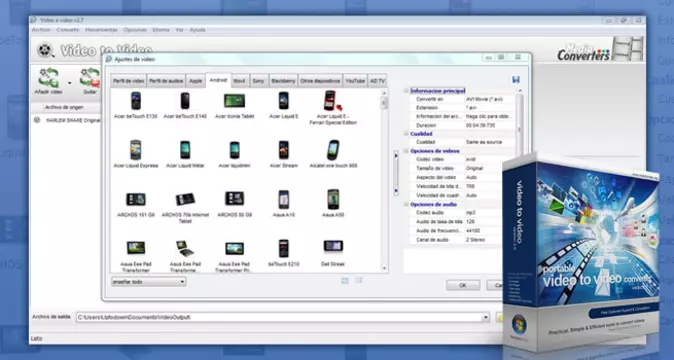Select the Asus A50 device
This screenshot has height=360, width=674.
pyautogui.click(x=333, y=203)
